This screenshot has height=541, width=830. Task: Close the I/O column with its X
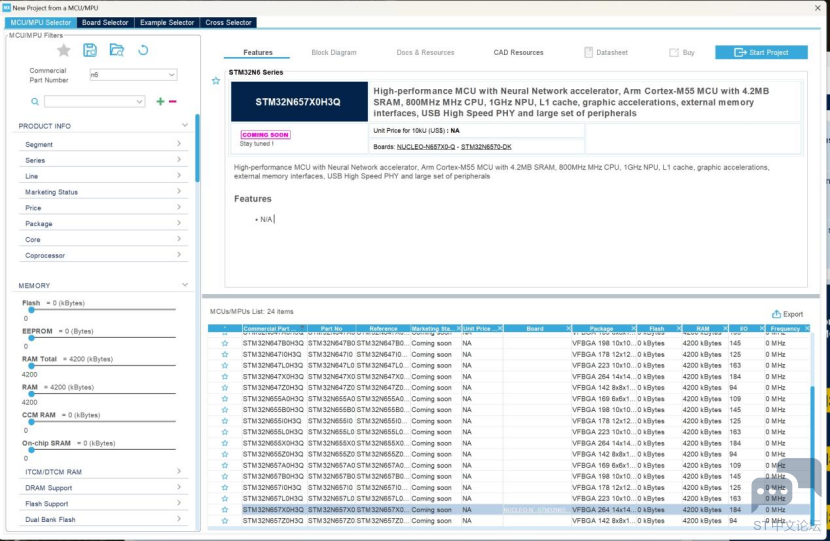[x=762, y=329]
